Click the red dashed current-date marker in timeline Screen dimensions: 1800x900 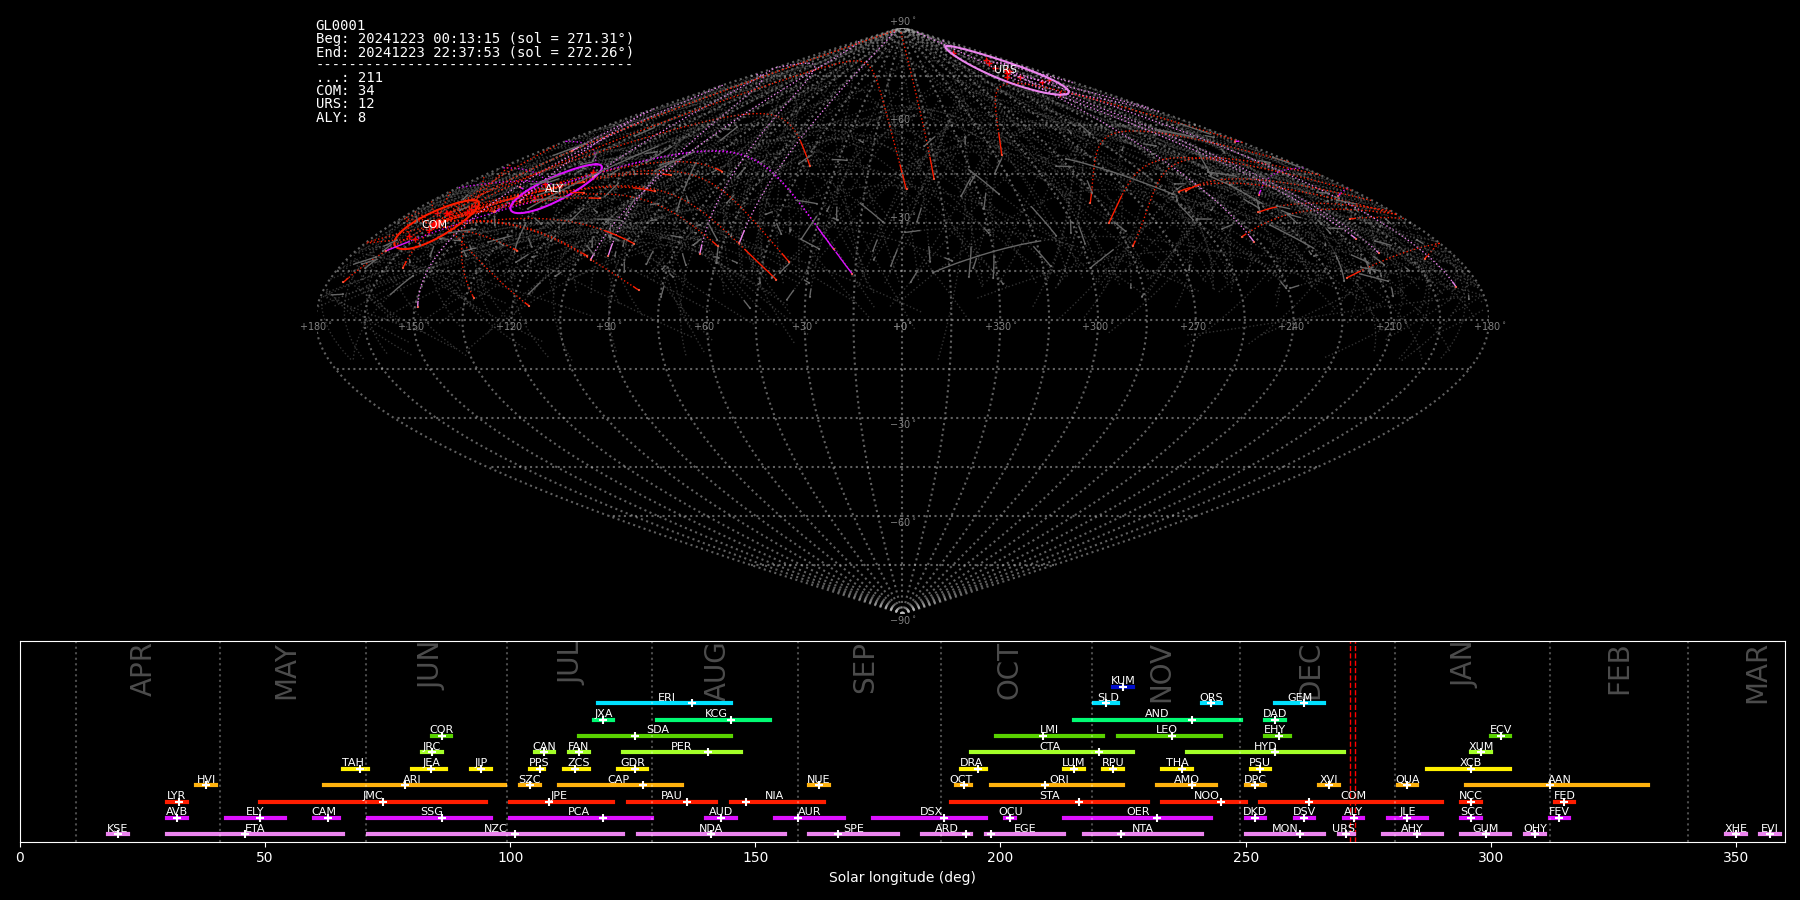(x=1352, y=741)
